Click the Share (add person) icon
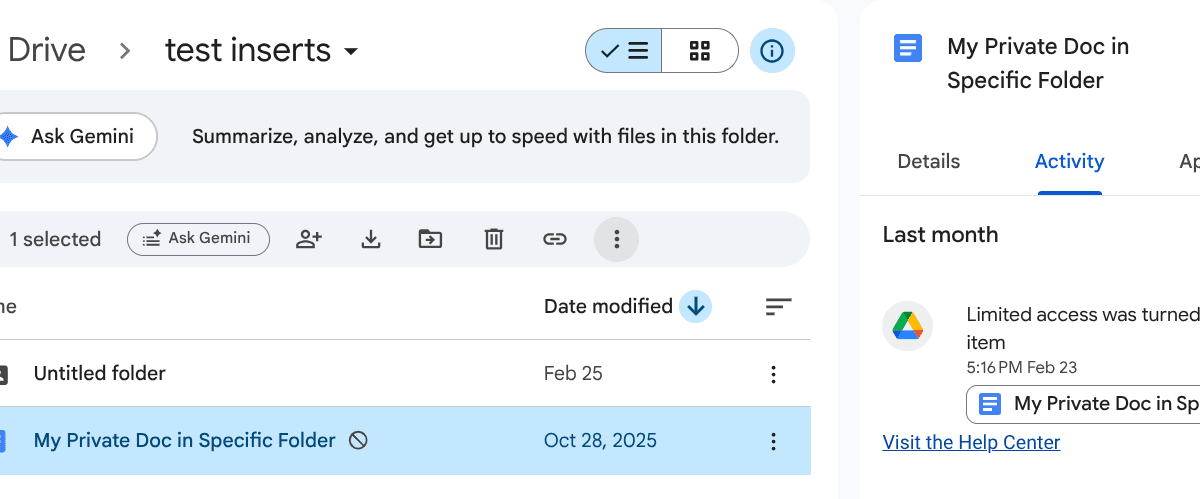Screen dimensions: 1200x499 (309, 239)
